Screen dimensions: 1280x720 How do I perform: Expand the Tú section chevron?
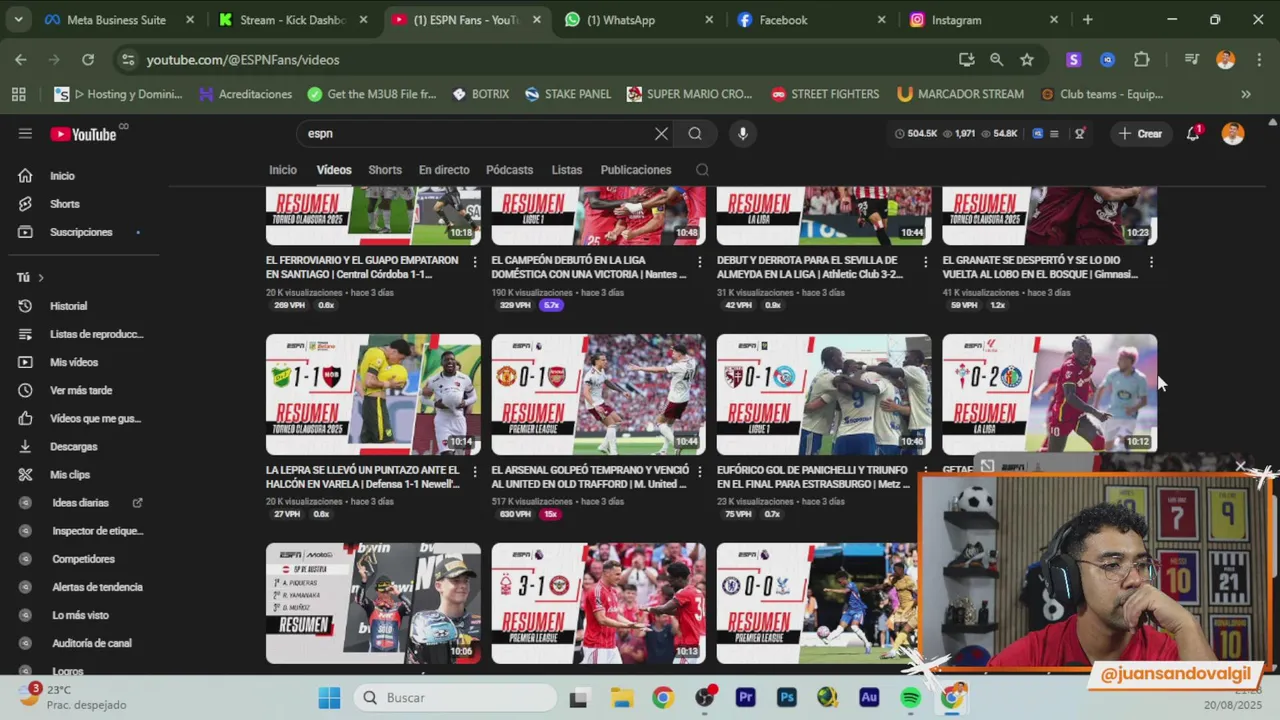[x=40, y=277]
